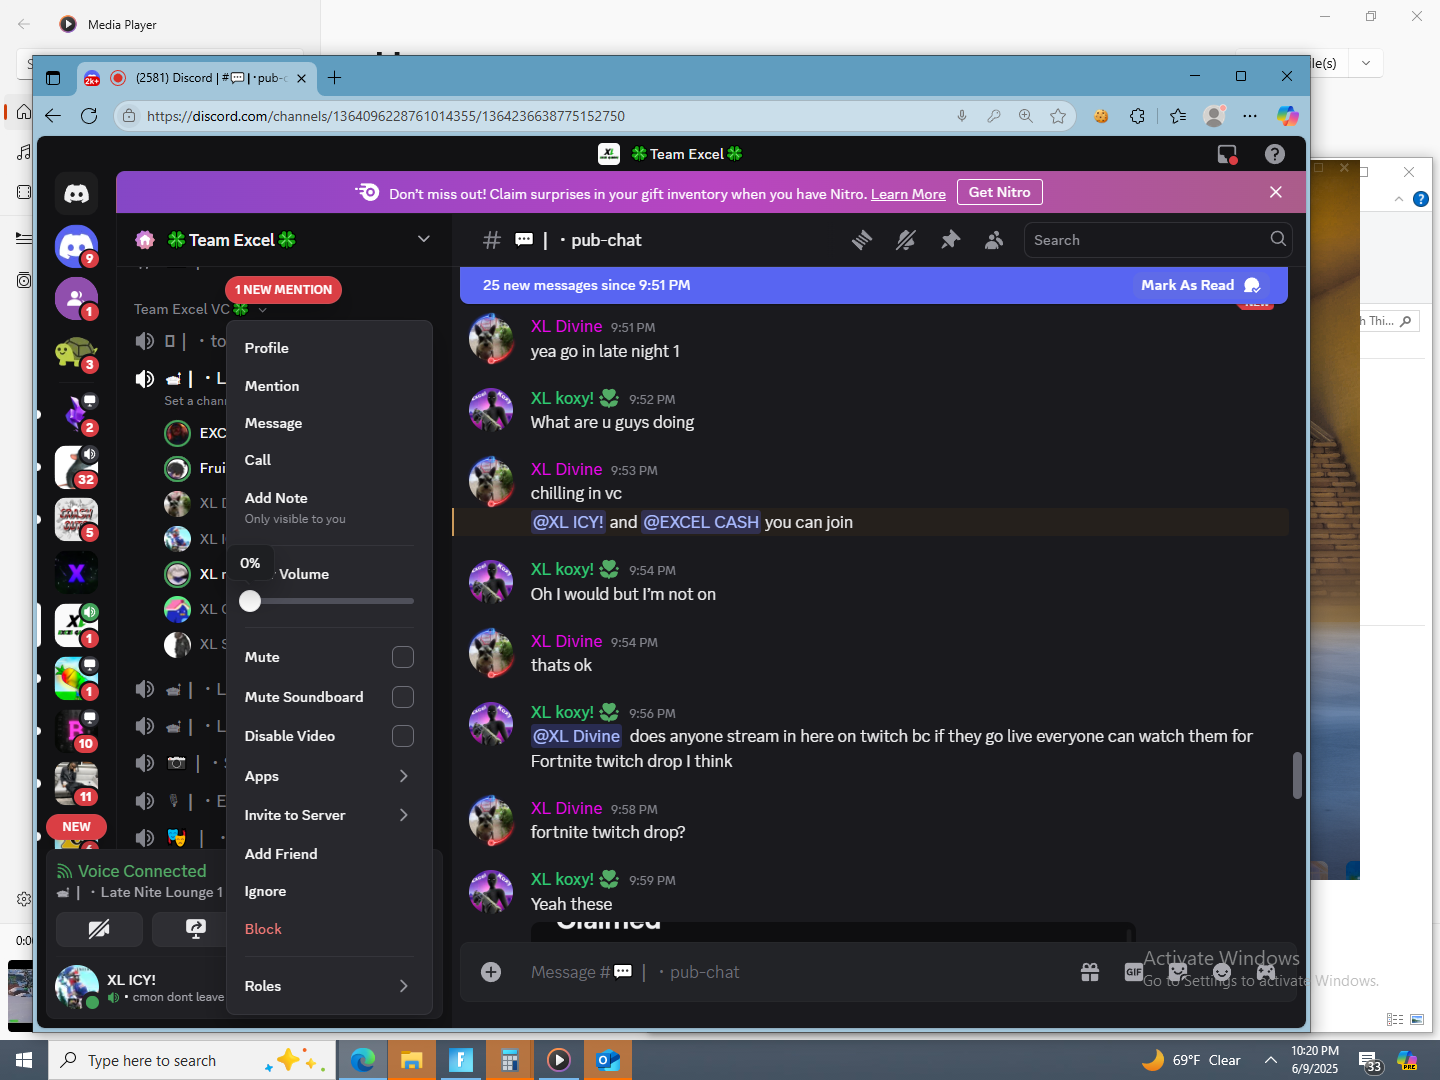This screenshot has height=1080, width=1440.
Task: Follow the Learn More link
Action: [x=908, y=194]
